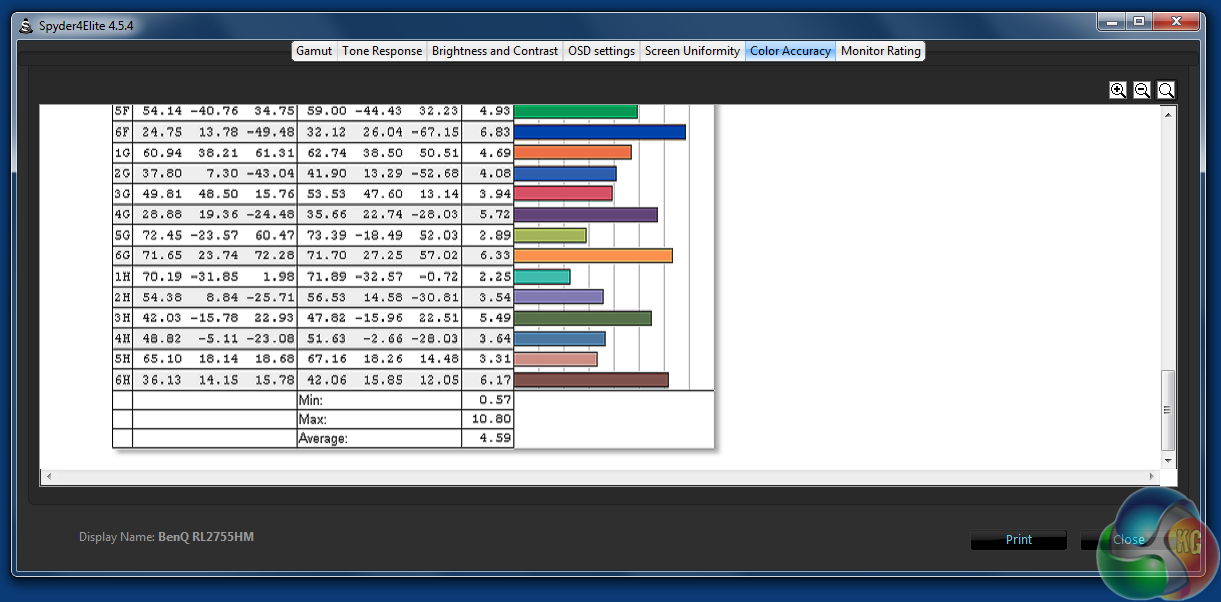Click the vertical scrollbar down arrow
This screenshot has height=602, width=1221.
coord(1169,459)
